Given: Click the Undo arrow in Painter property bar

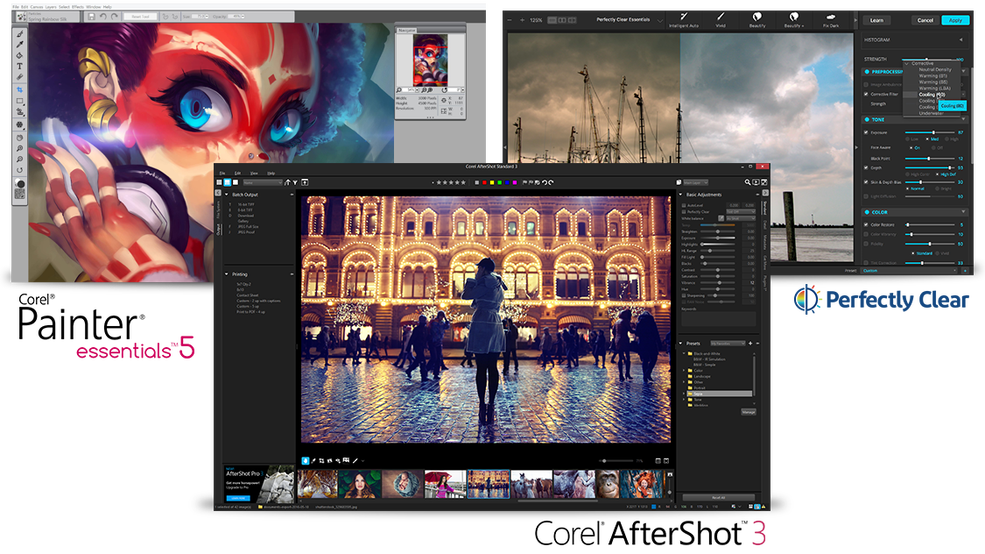Looking at the screenshot, I should (x=103, y=16).
